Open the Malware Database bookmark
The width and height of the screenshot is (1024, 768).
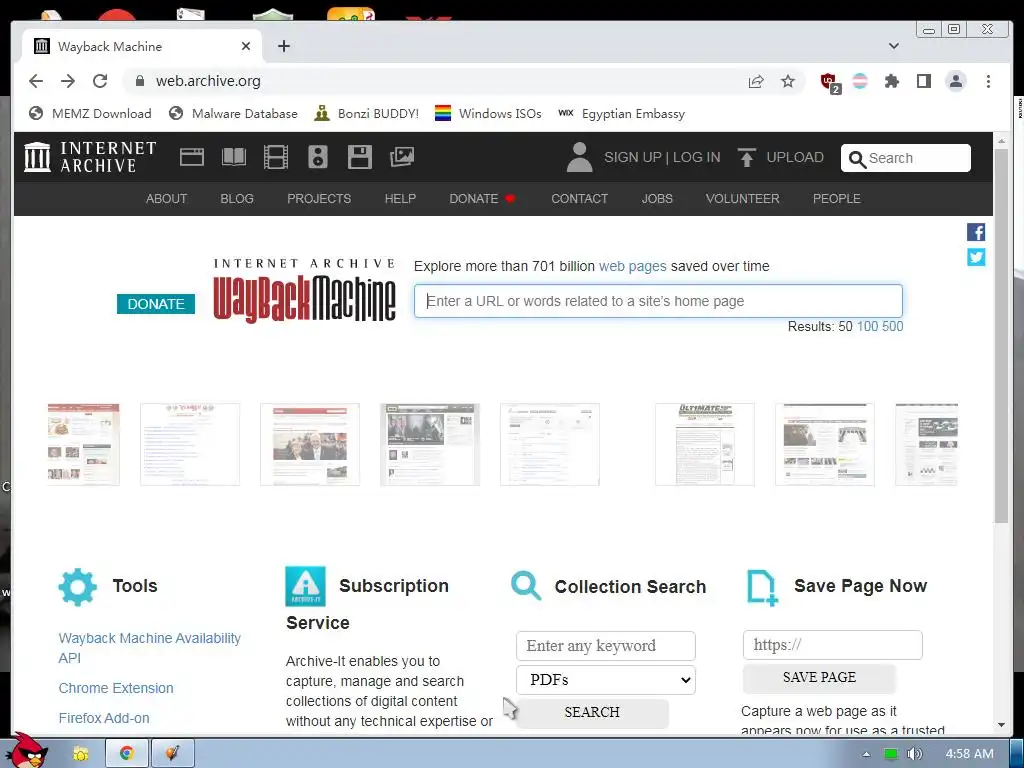[x=233, y=114]
